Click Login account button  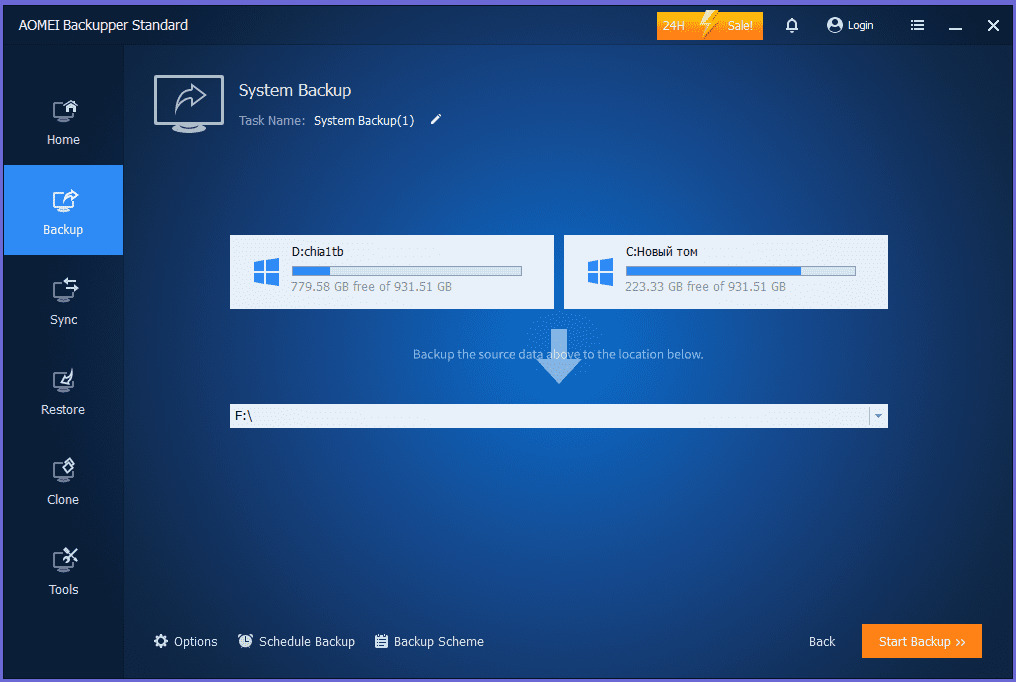850,25
